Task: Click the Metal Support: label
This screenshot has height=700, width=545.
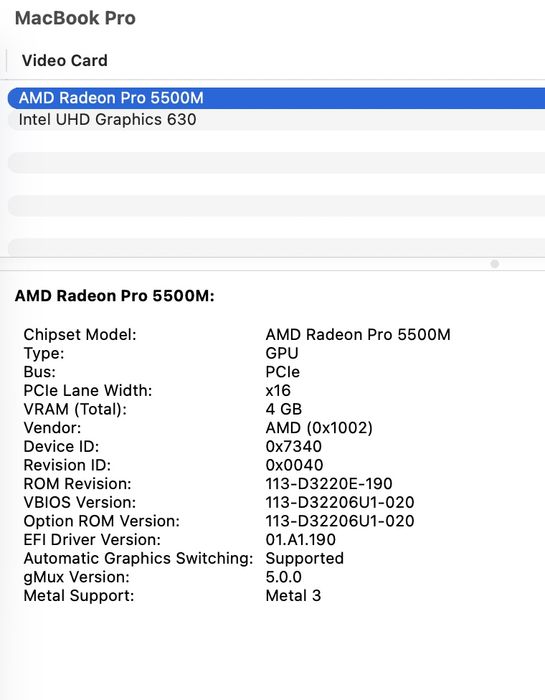Action: [79, 596]
